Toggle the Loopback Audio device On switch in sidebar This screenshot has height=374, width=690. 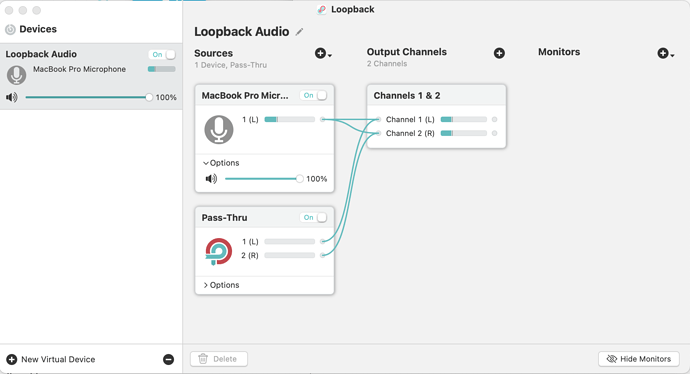click(x=162, y=55)
